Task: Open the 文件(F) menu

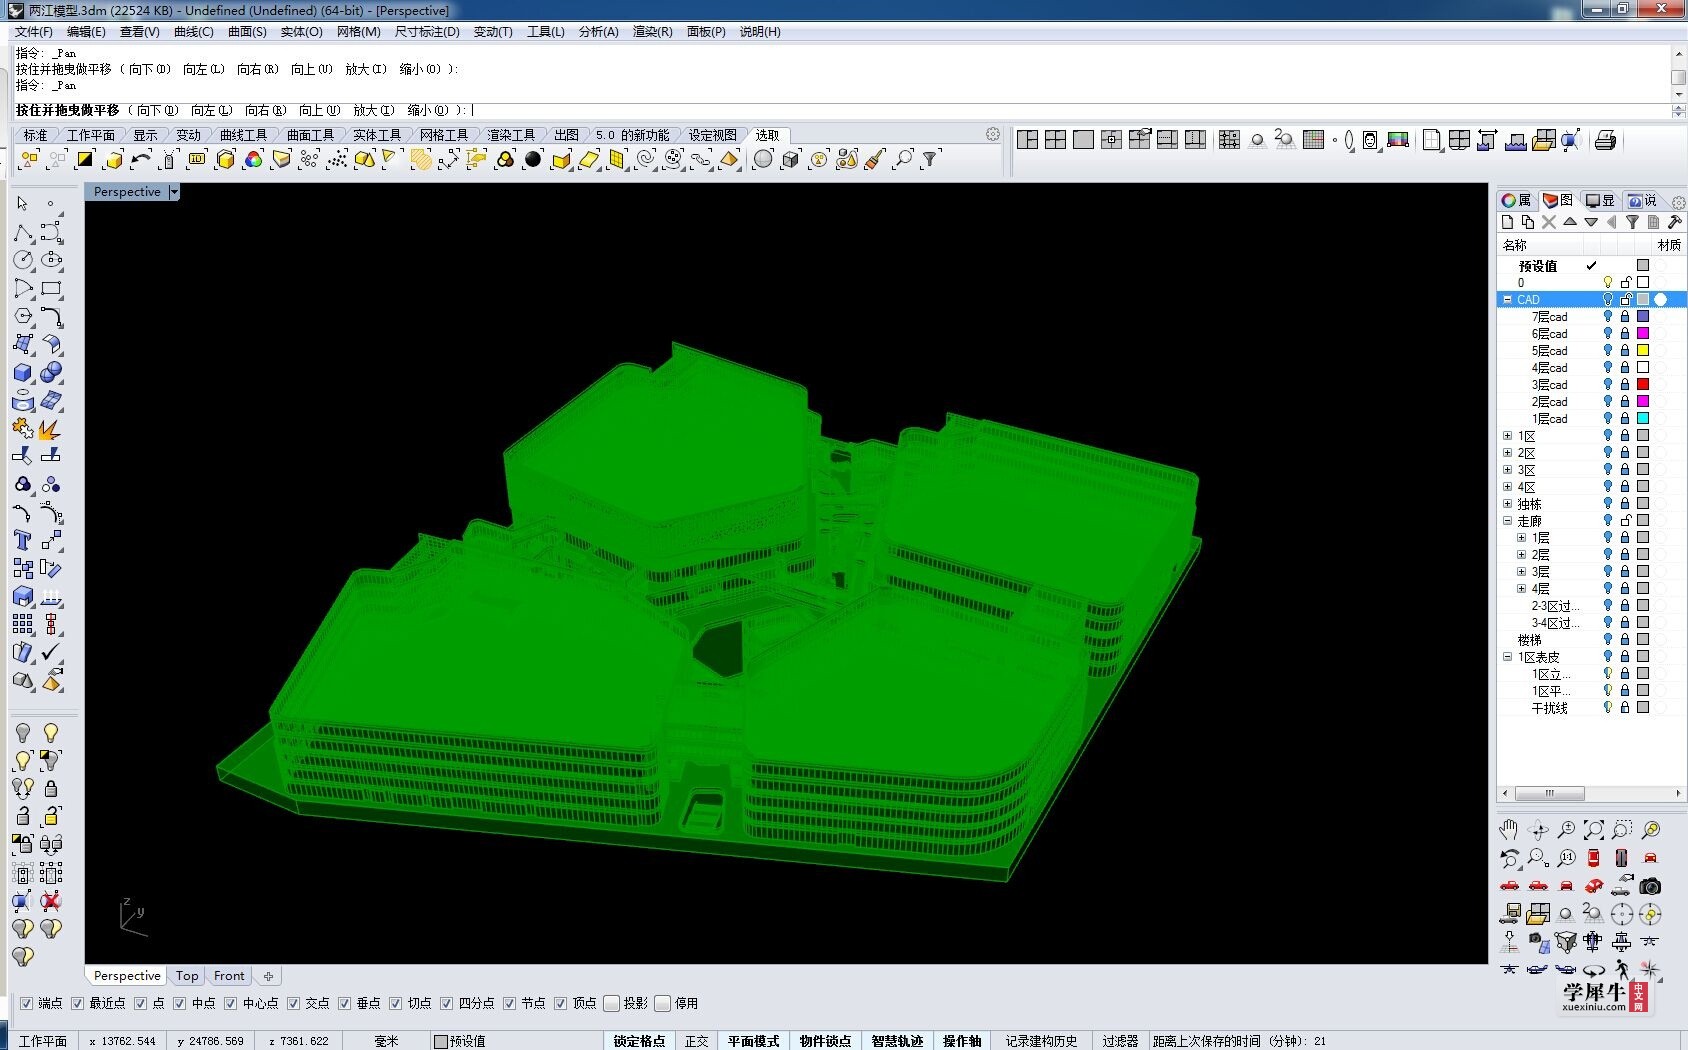Action: tap(33, 32)
